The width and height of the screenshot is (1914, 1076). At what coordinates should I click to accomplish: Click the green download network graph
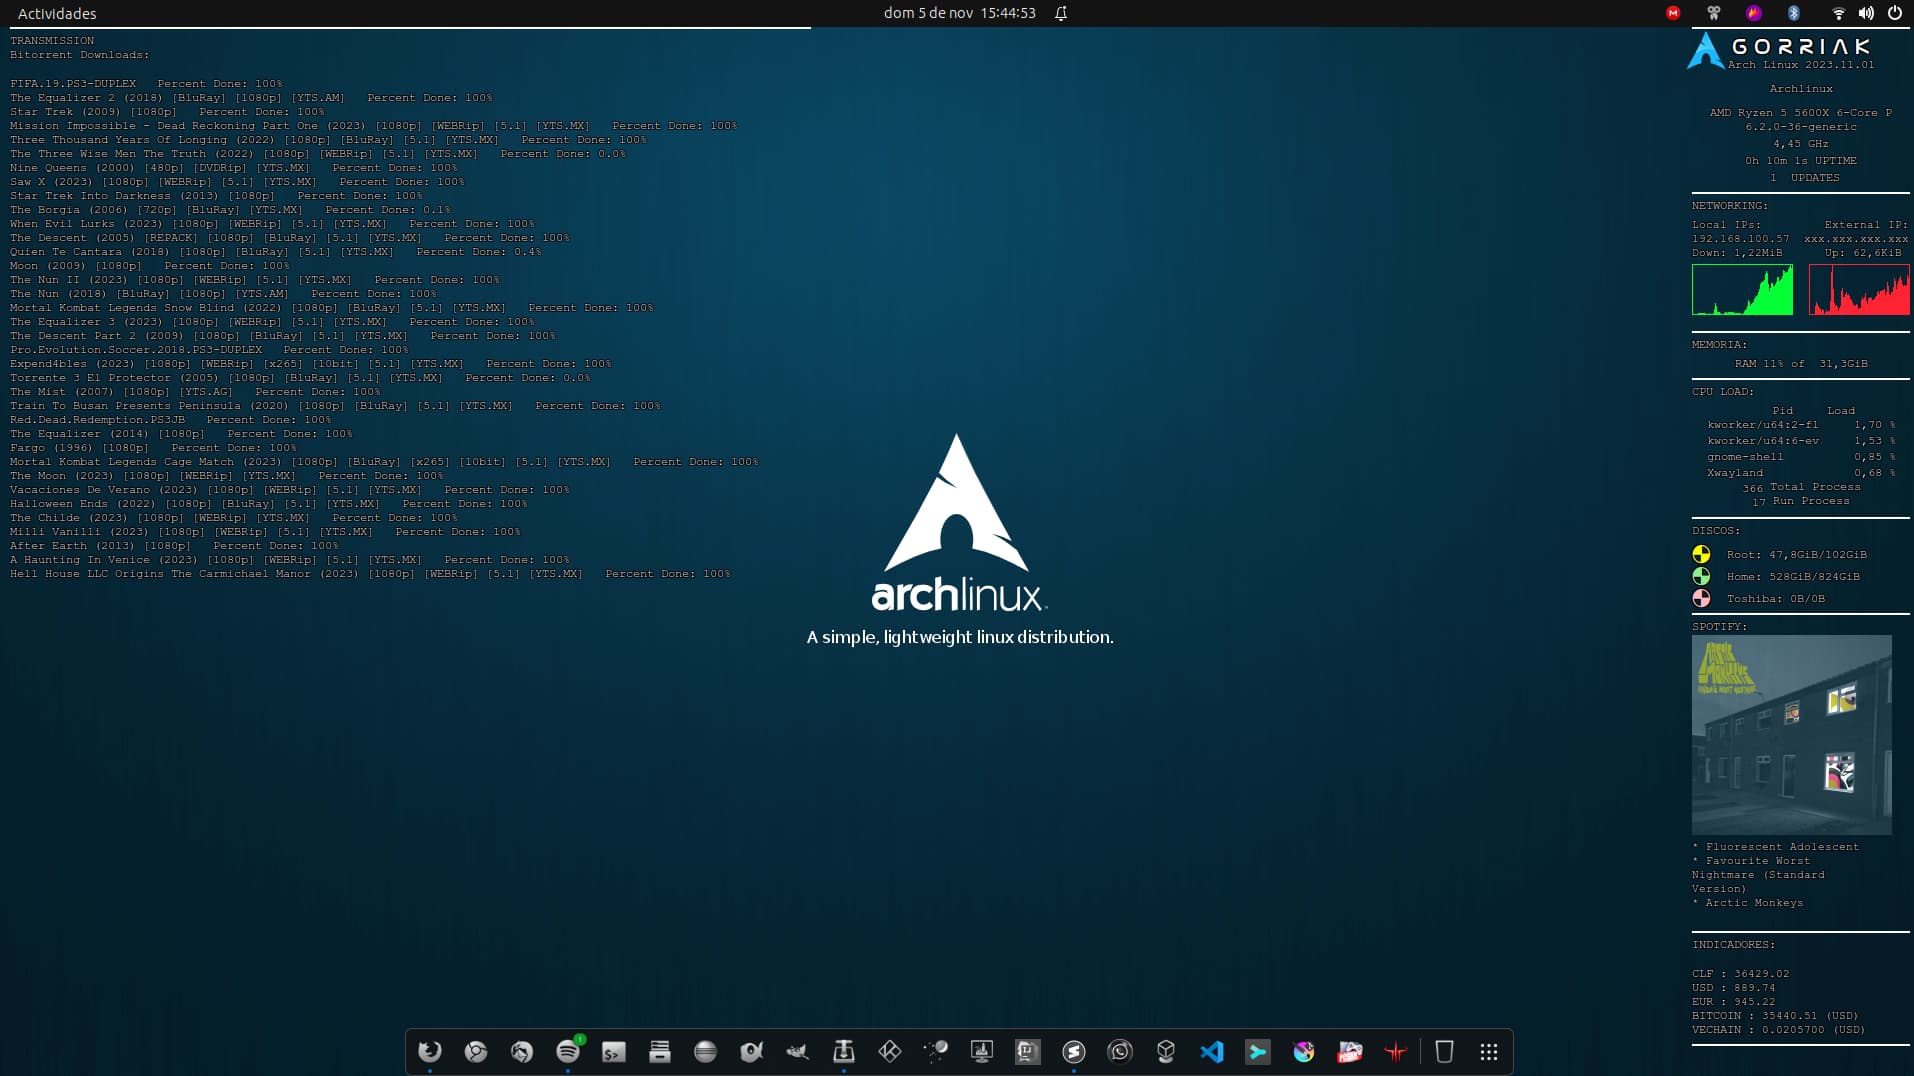point(1742,290)
